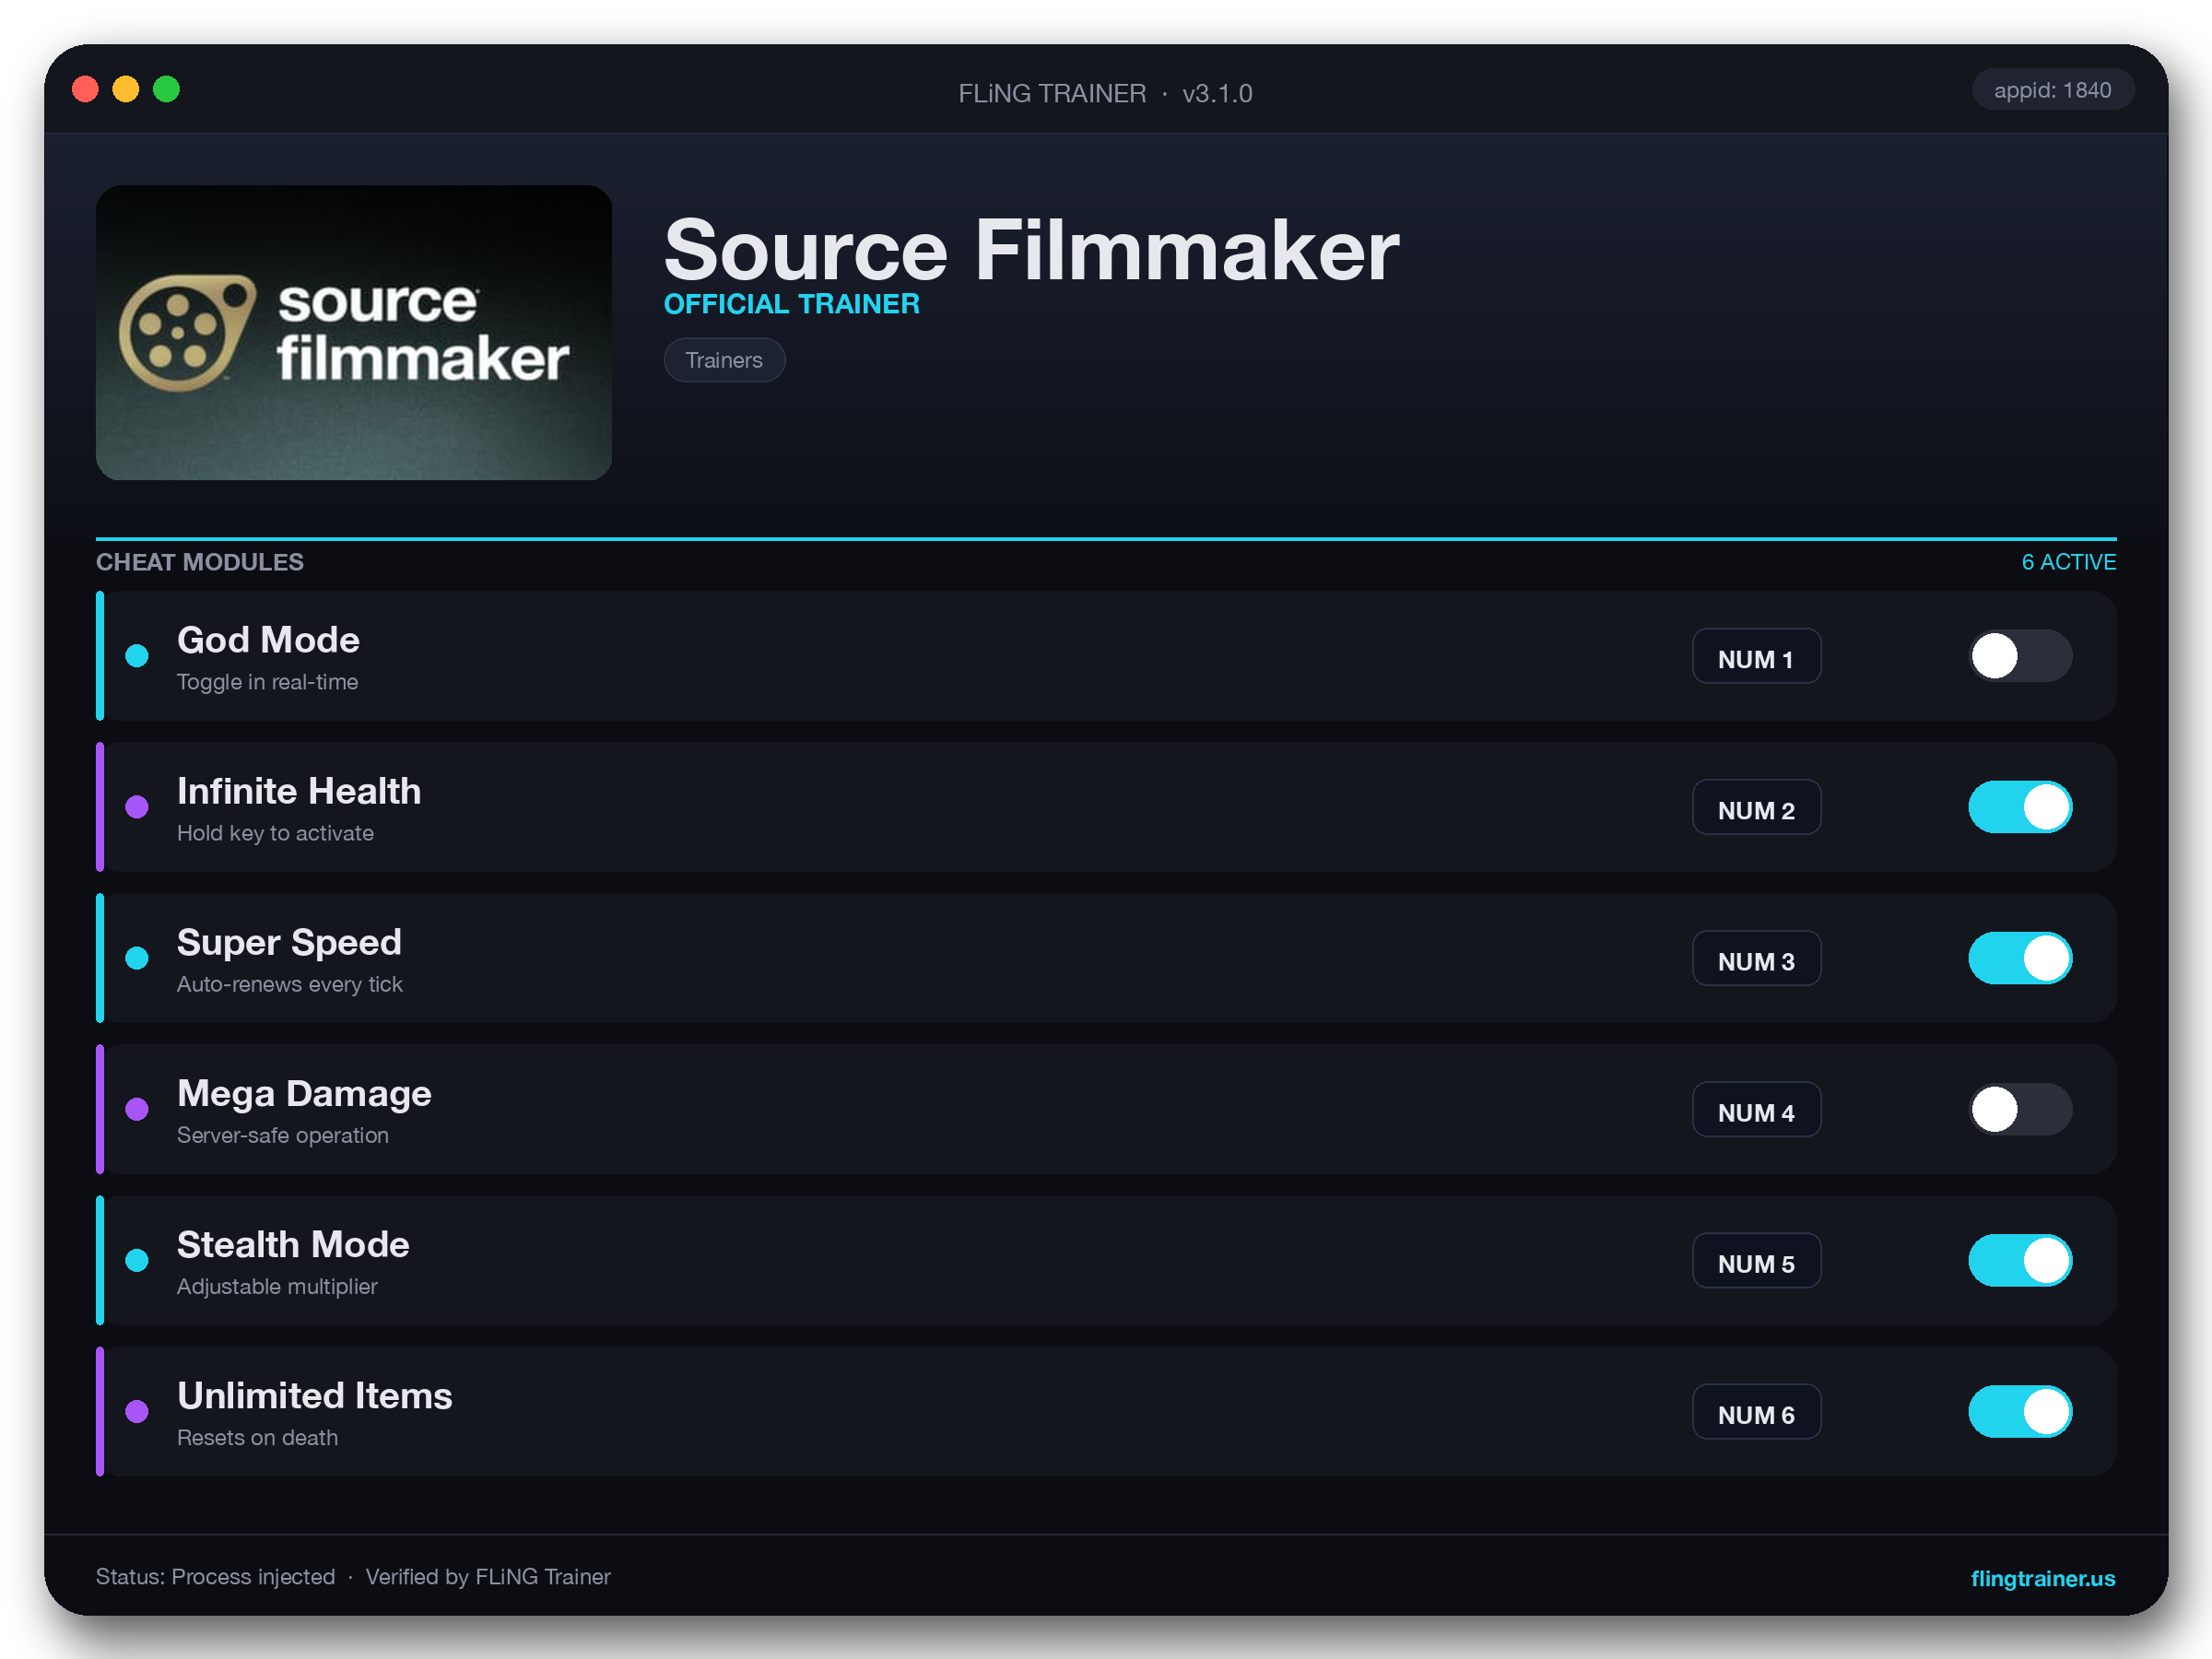This screenshot has height=1659, width=2212.
Task: Select the Stealth Mode module title
Action: pyautogui.click(x=293, y=1244)
